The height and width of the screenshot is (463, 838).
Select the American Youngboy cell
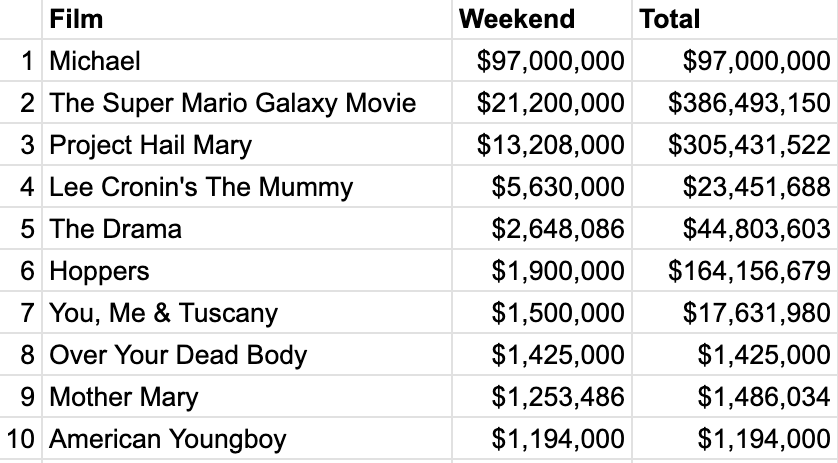[247, 439]
